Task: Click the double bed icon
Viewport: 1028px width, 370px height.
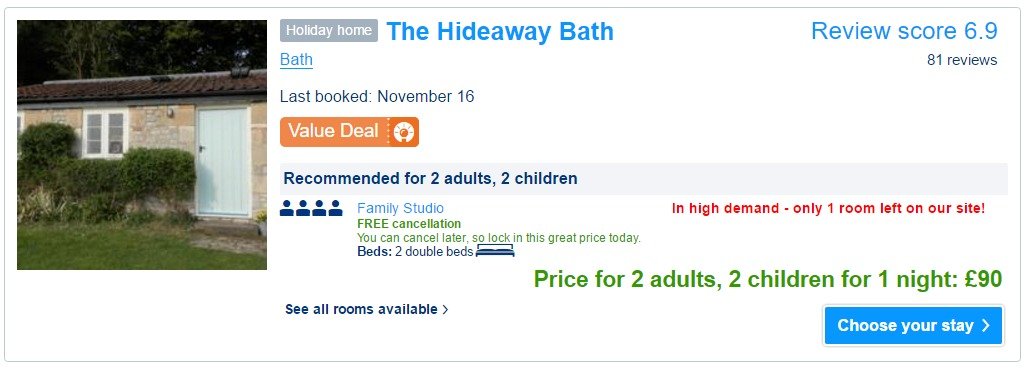Action: [495, 251]
